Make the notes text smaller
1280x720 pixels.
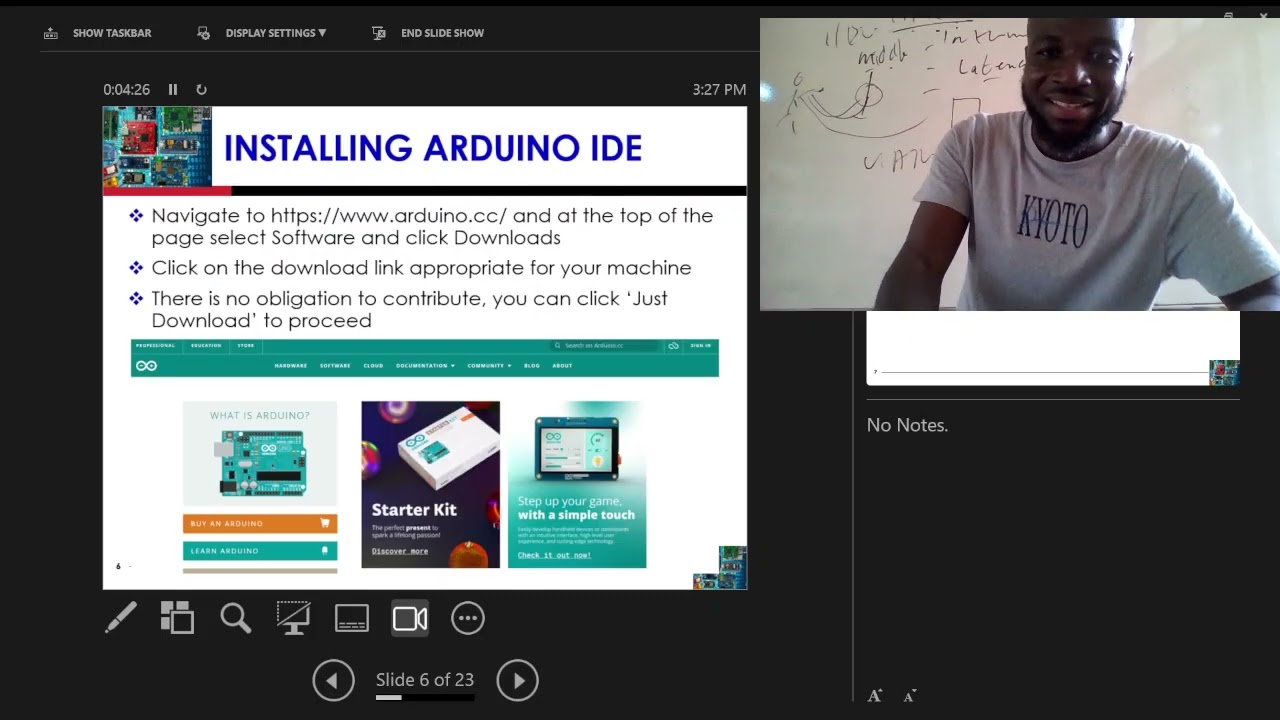(x=910, y=696)
